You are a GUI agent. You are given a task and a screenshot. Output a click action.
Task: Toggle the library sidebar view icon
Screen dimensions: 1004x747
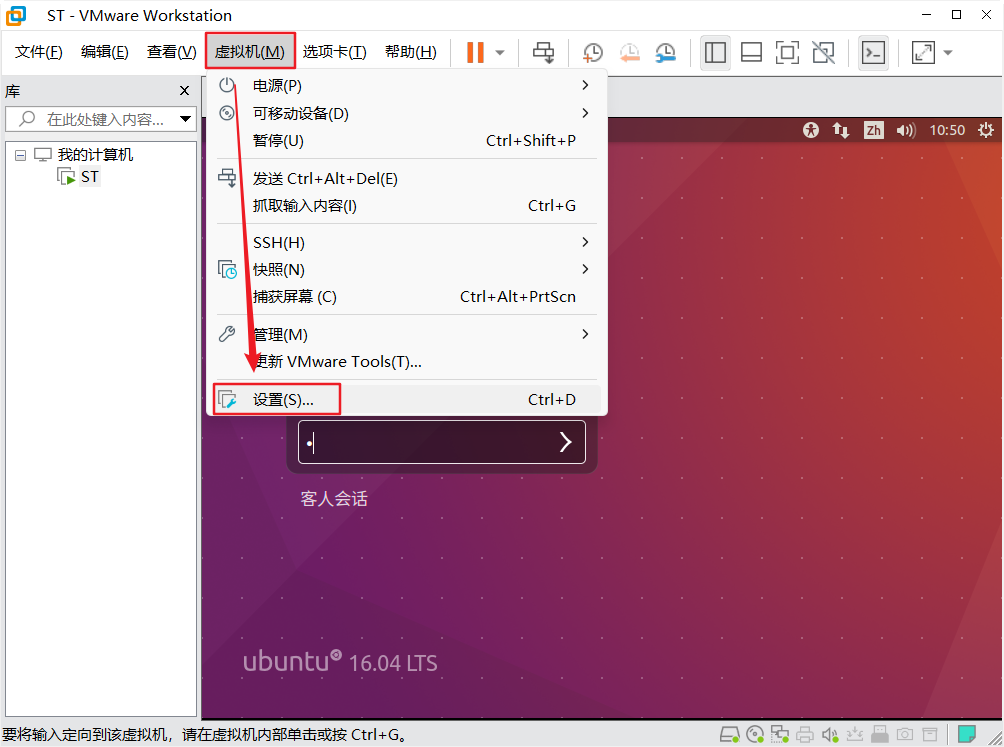point(715,52)
